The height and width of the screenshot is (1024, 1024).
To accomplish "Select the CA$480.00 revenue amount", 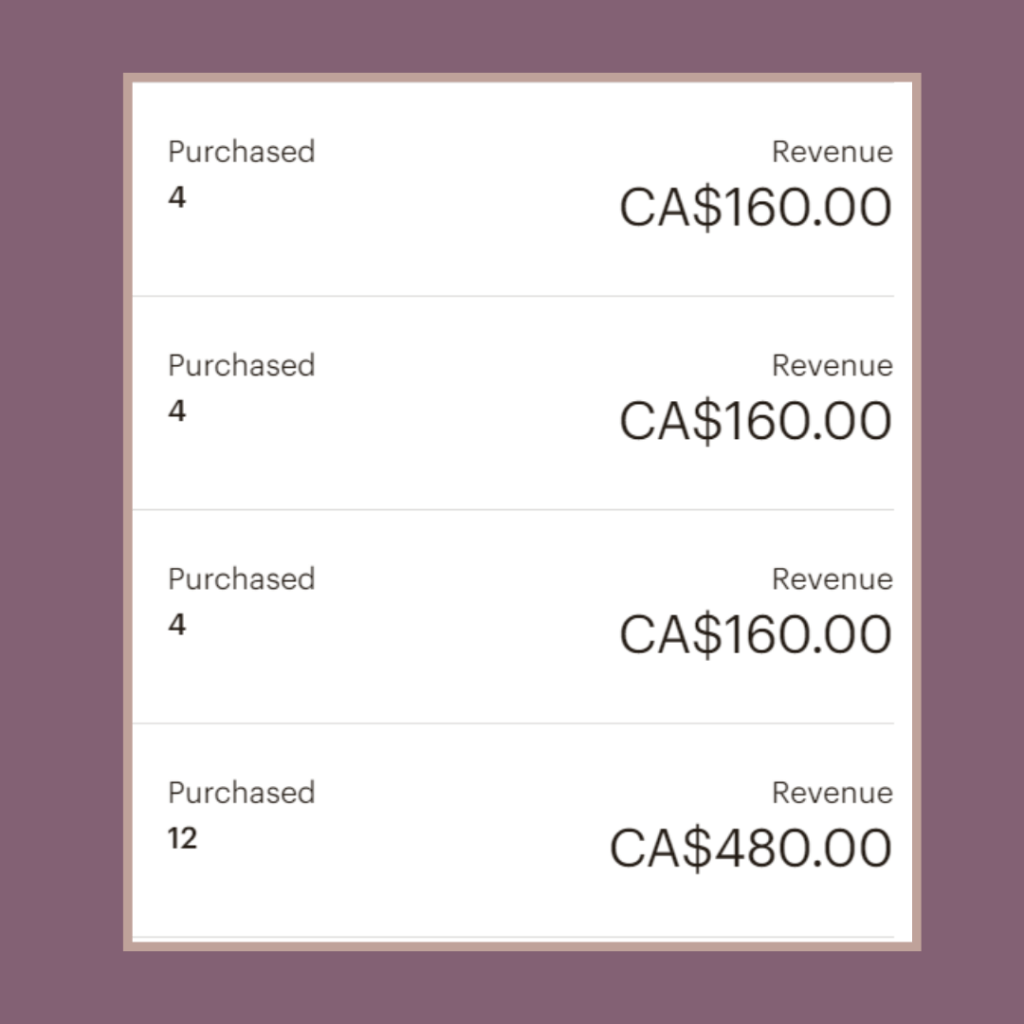I will coord(750,849).
